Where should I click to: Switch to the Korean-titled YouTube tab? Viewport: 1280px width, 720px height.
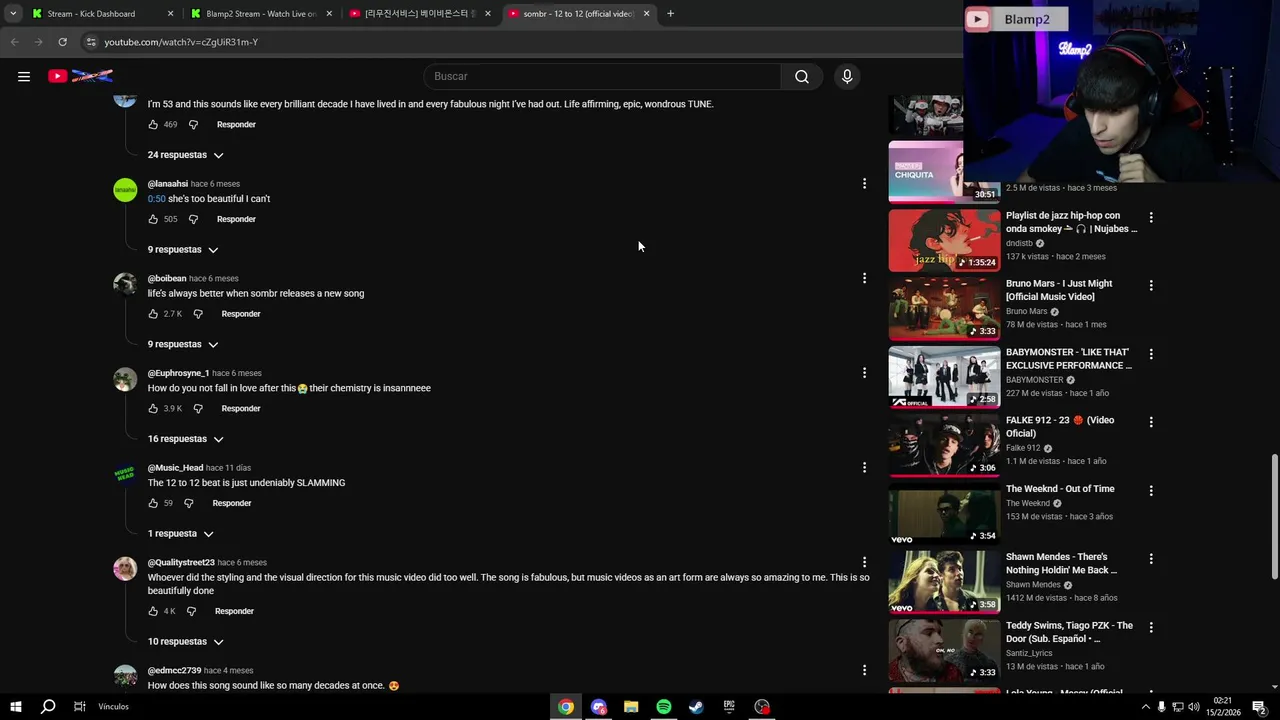coord(420,14)
